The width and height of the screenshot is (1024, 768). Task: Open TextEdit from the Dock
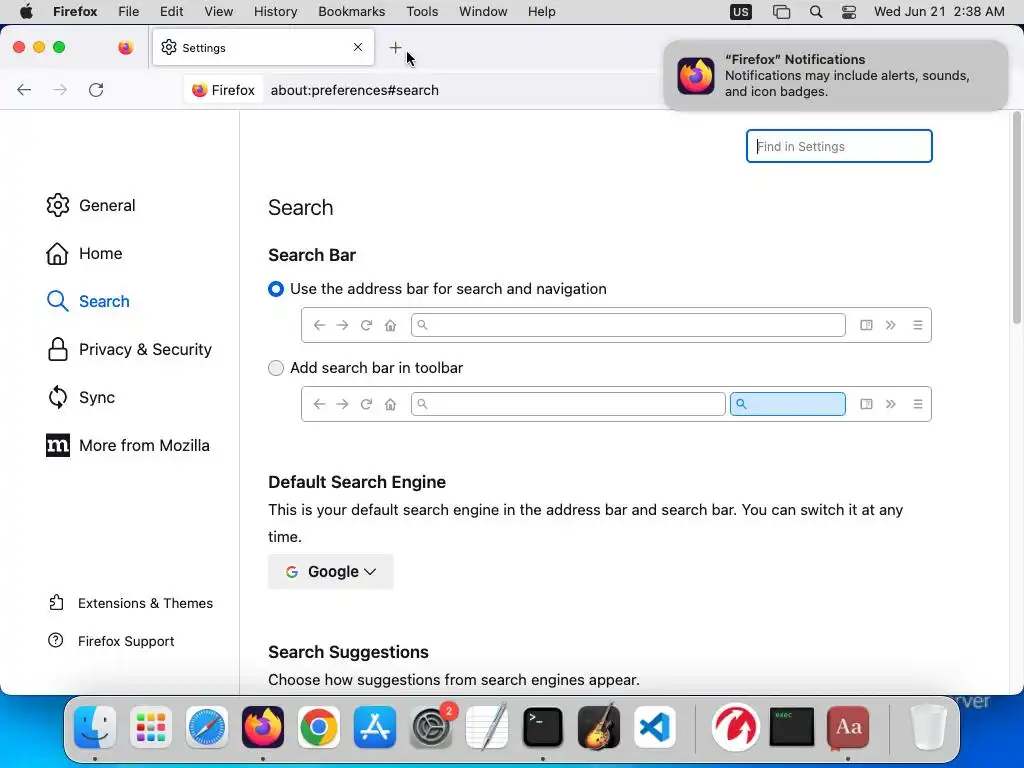tap(487, 727)
